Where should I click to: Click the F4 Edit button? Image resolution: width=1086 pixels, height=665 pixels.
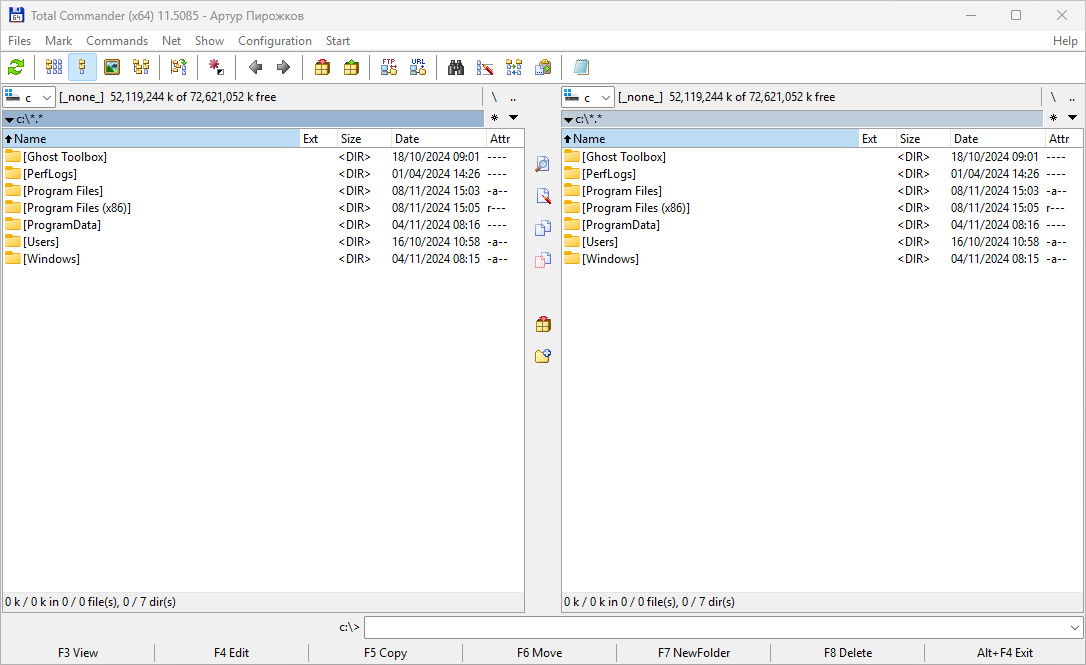coord(231,653)
